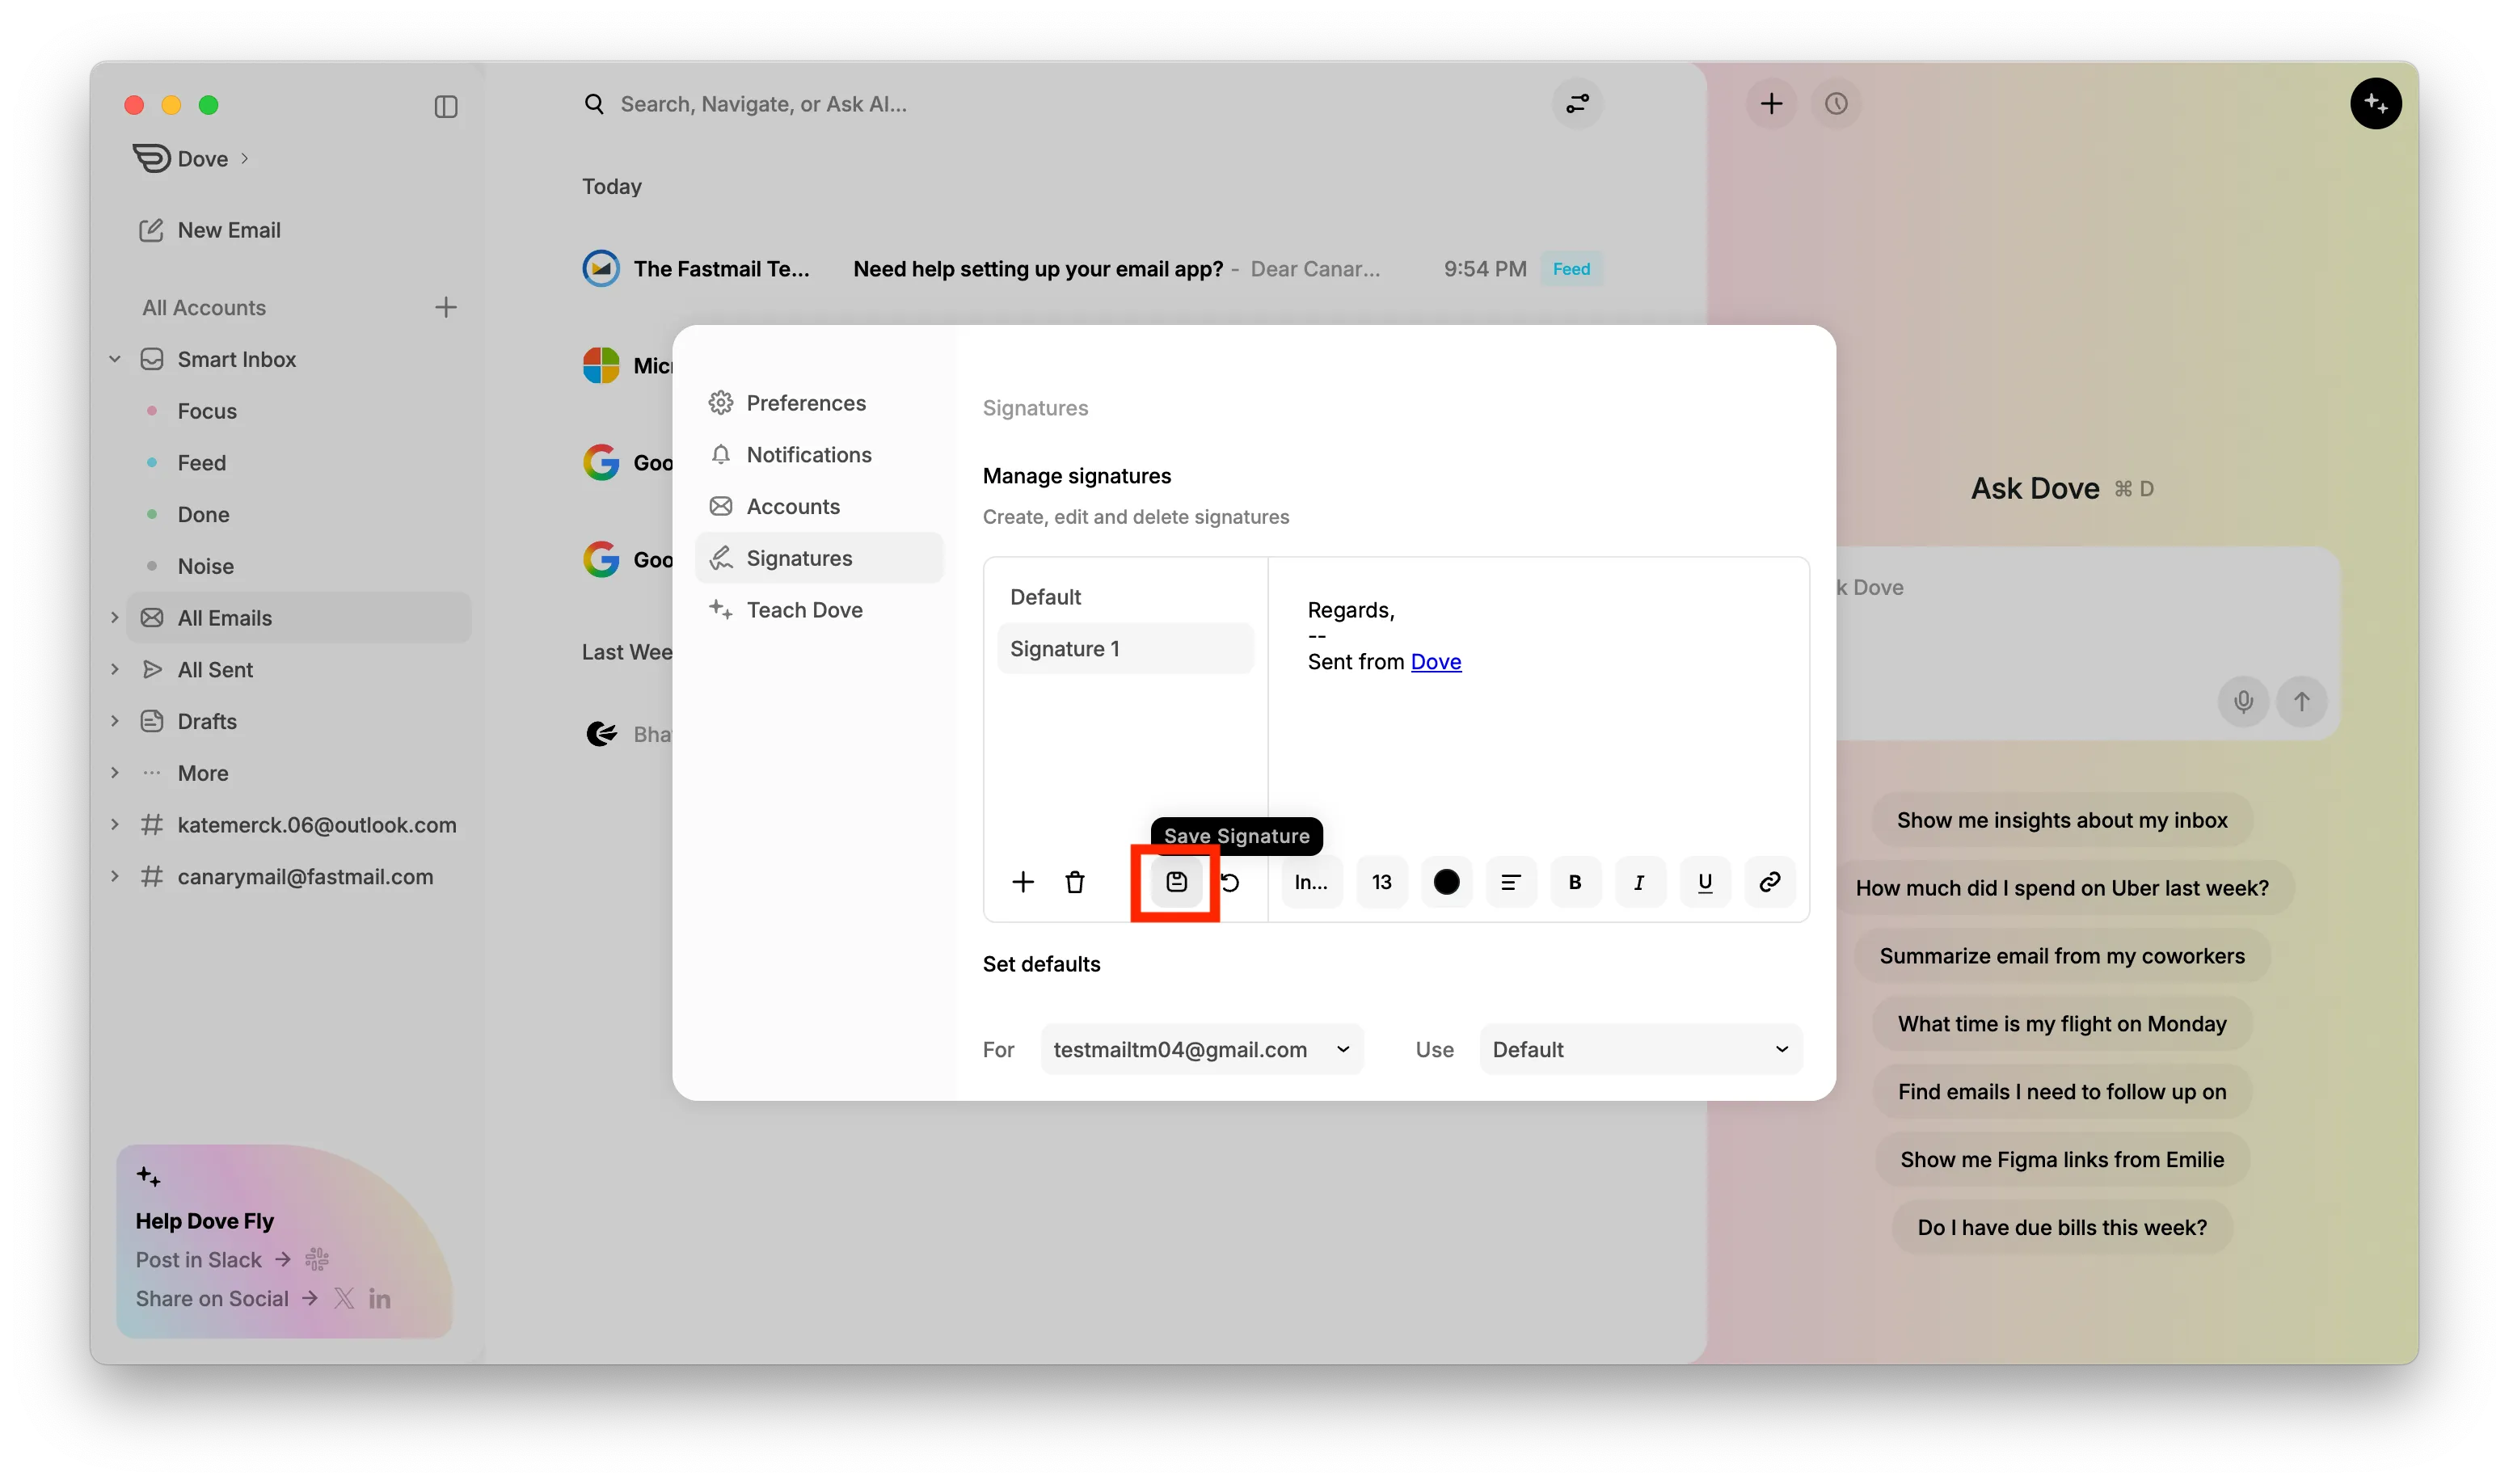Click 'Show me insights about my inbox'
Image resolution: width=2509 pixels, height=1484 pixels.
click(x=2061, y=820)
